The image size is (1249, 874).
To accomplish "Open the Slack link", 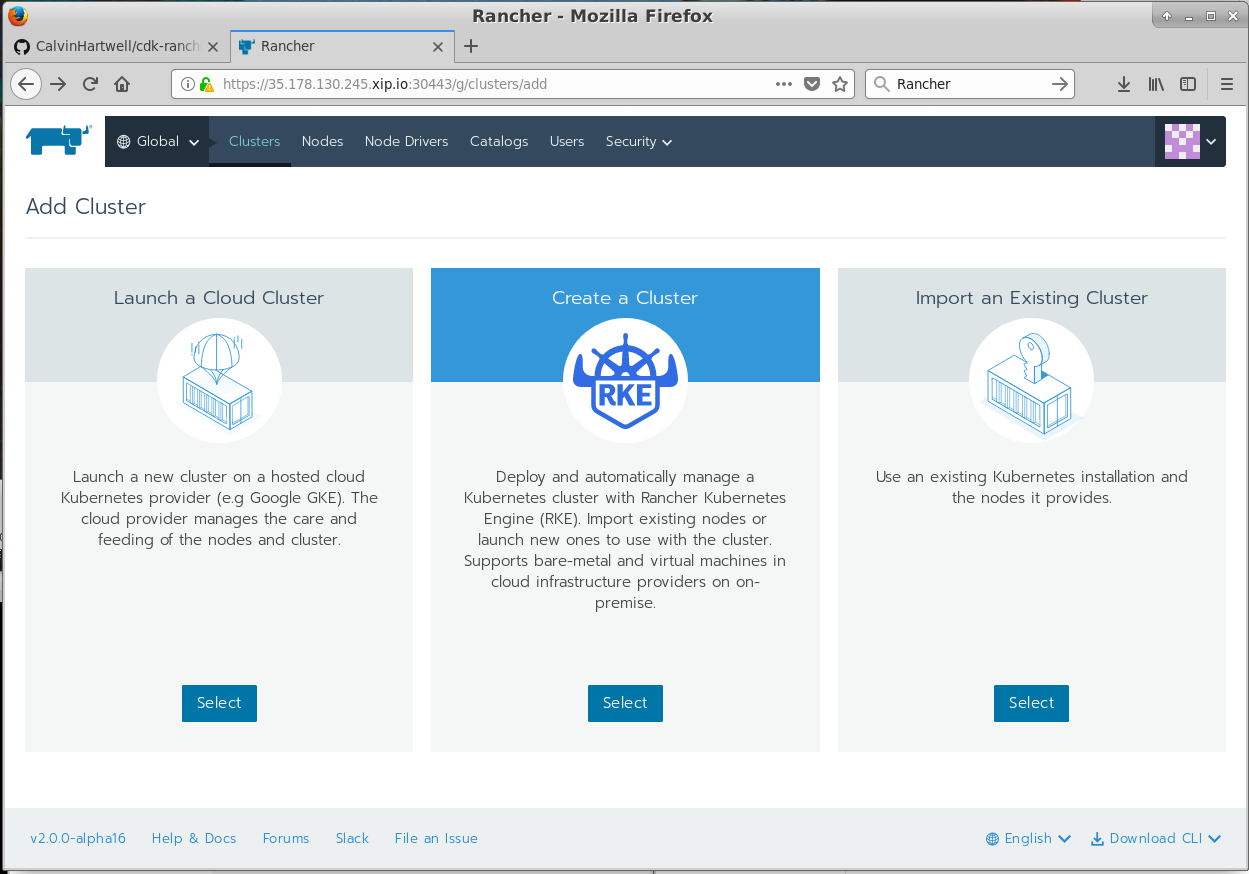I will point(352,838).
